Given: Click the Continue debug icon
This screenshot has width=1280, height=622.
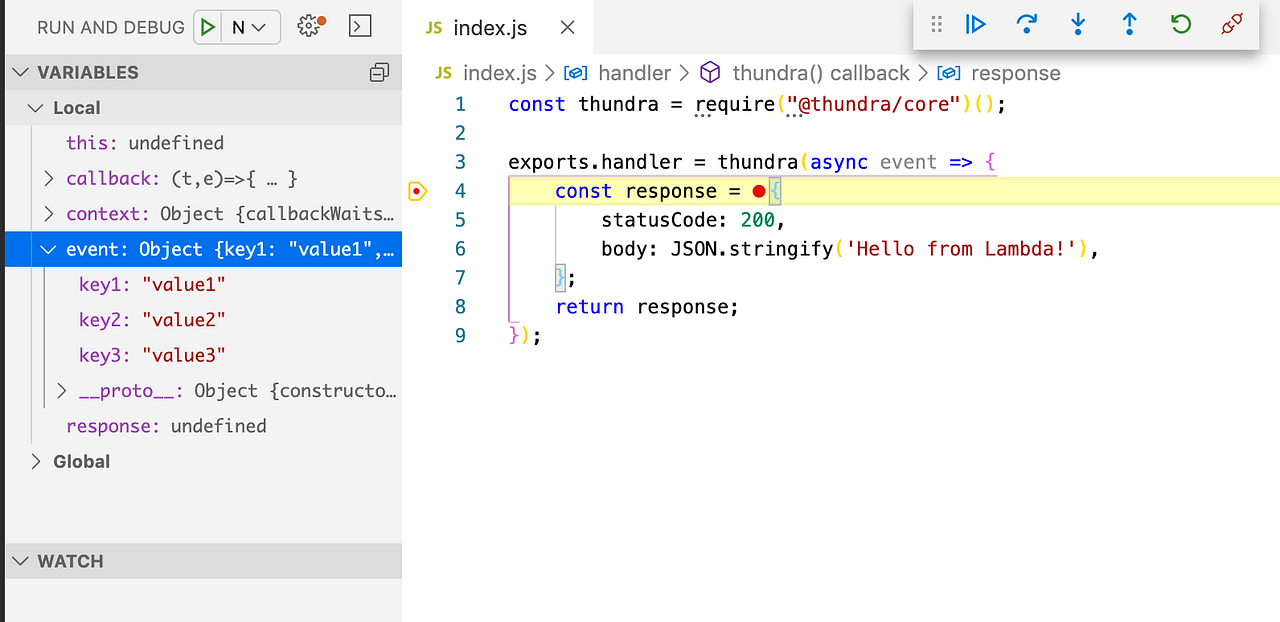Looking at the screenshot, I should click(x=976, y=24).
